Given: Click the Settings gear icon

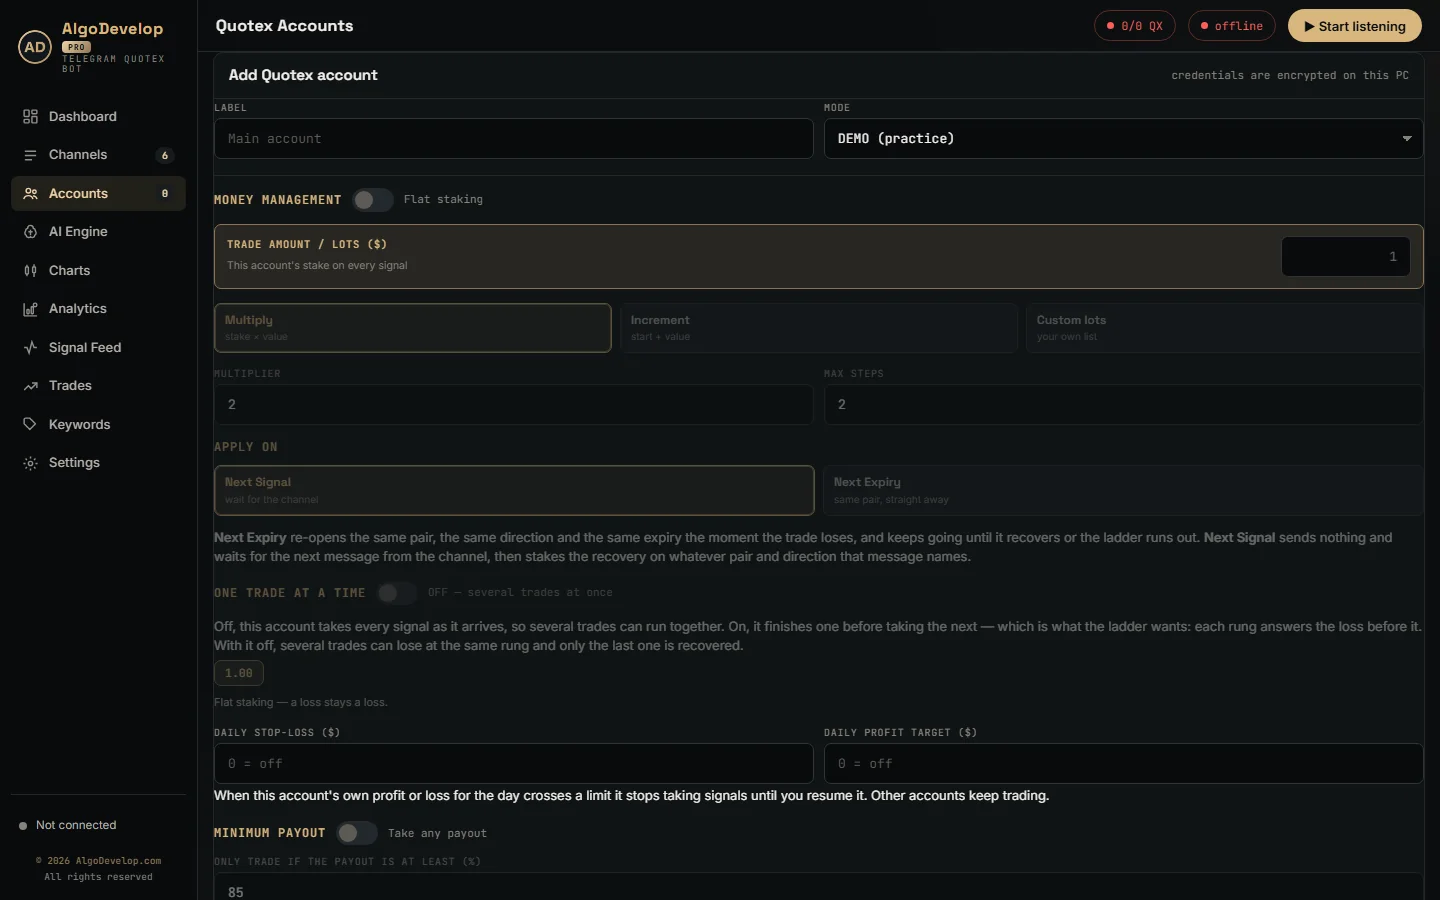Looking at the screenshot, I should click(30, 463).
